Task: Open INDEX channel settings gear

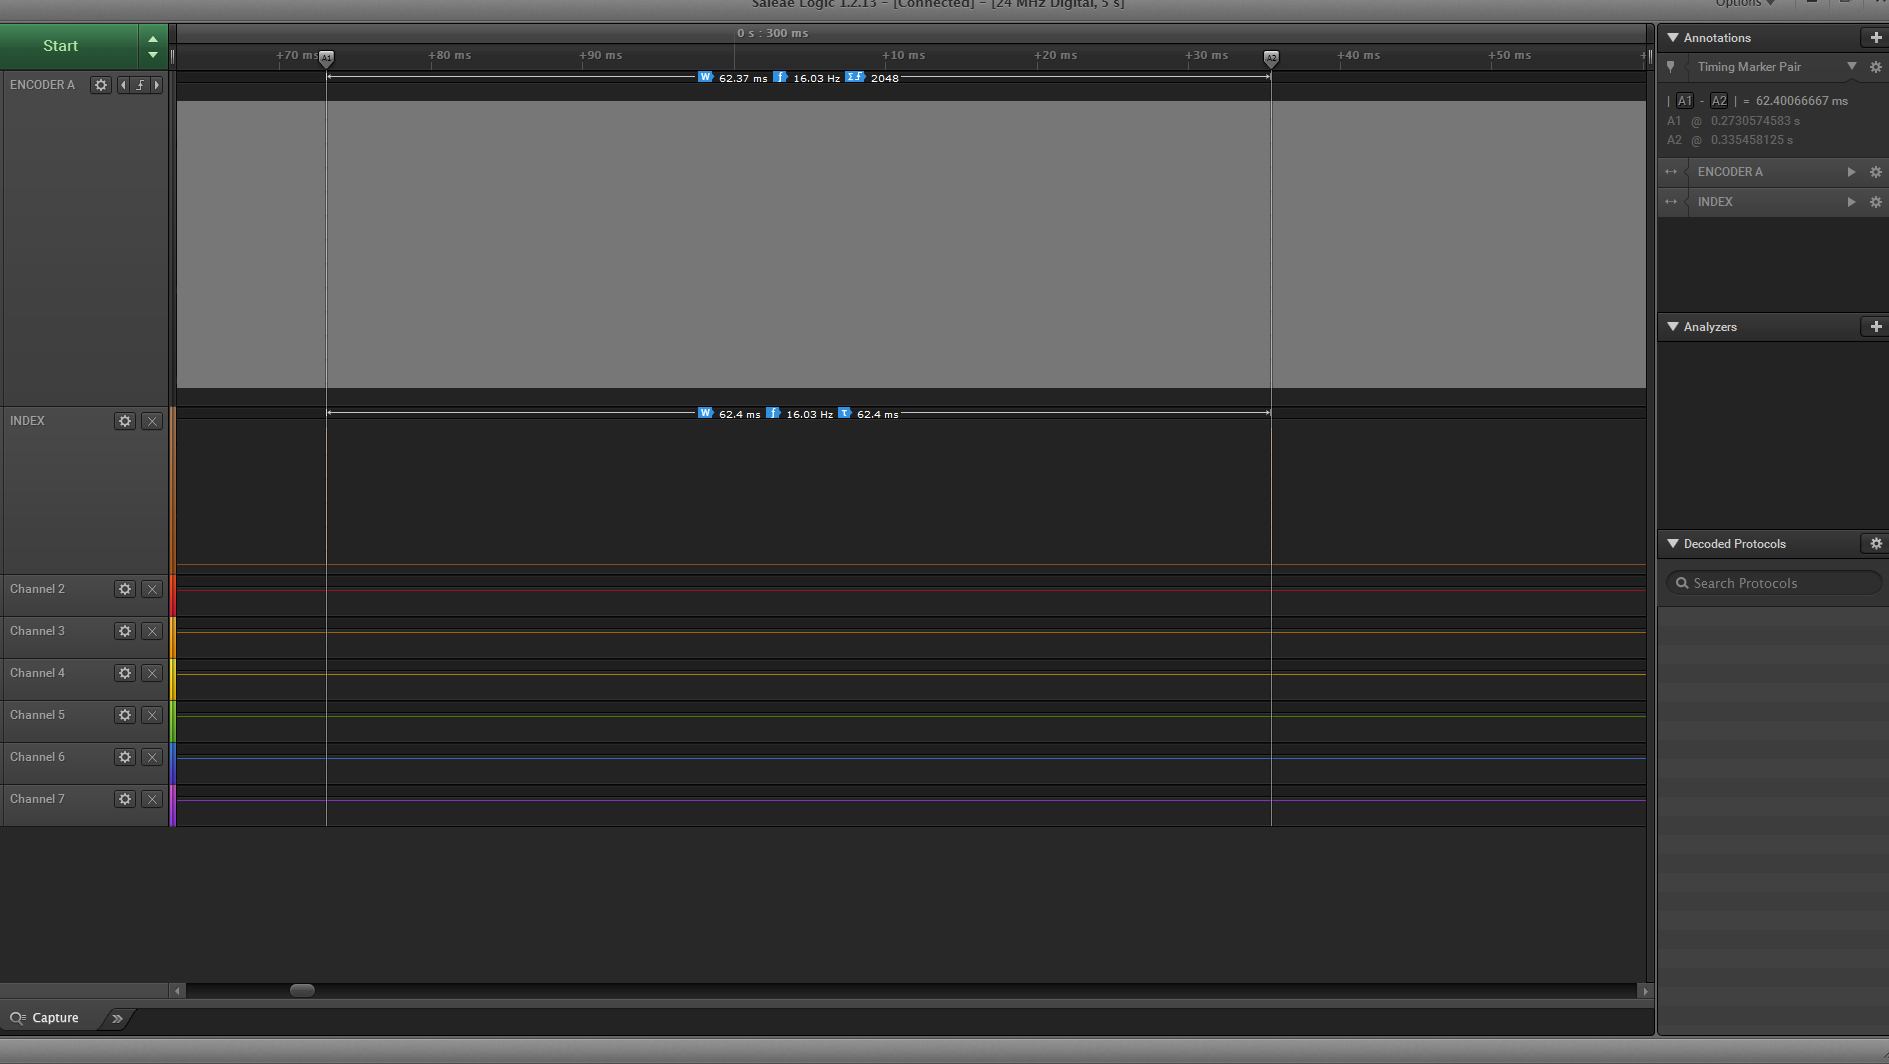Action: pyautogui.click(x=125, y=421)
